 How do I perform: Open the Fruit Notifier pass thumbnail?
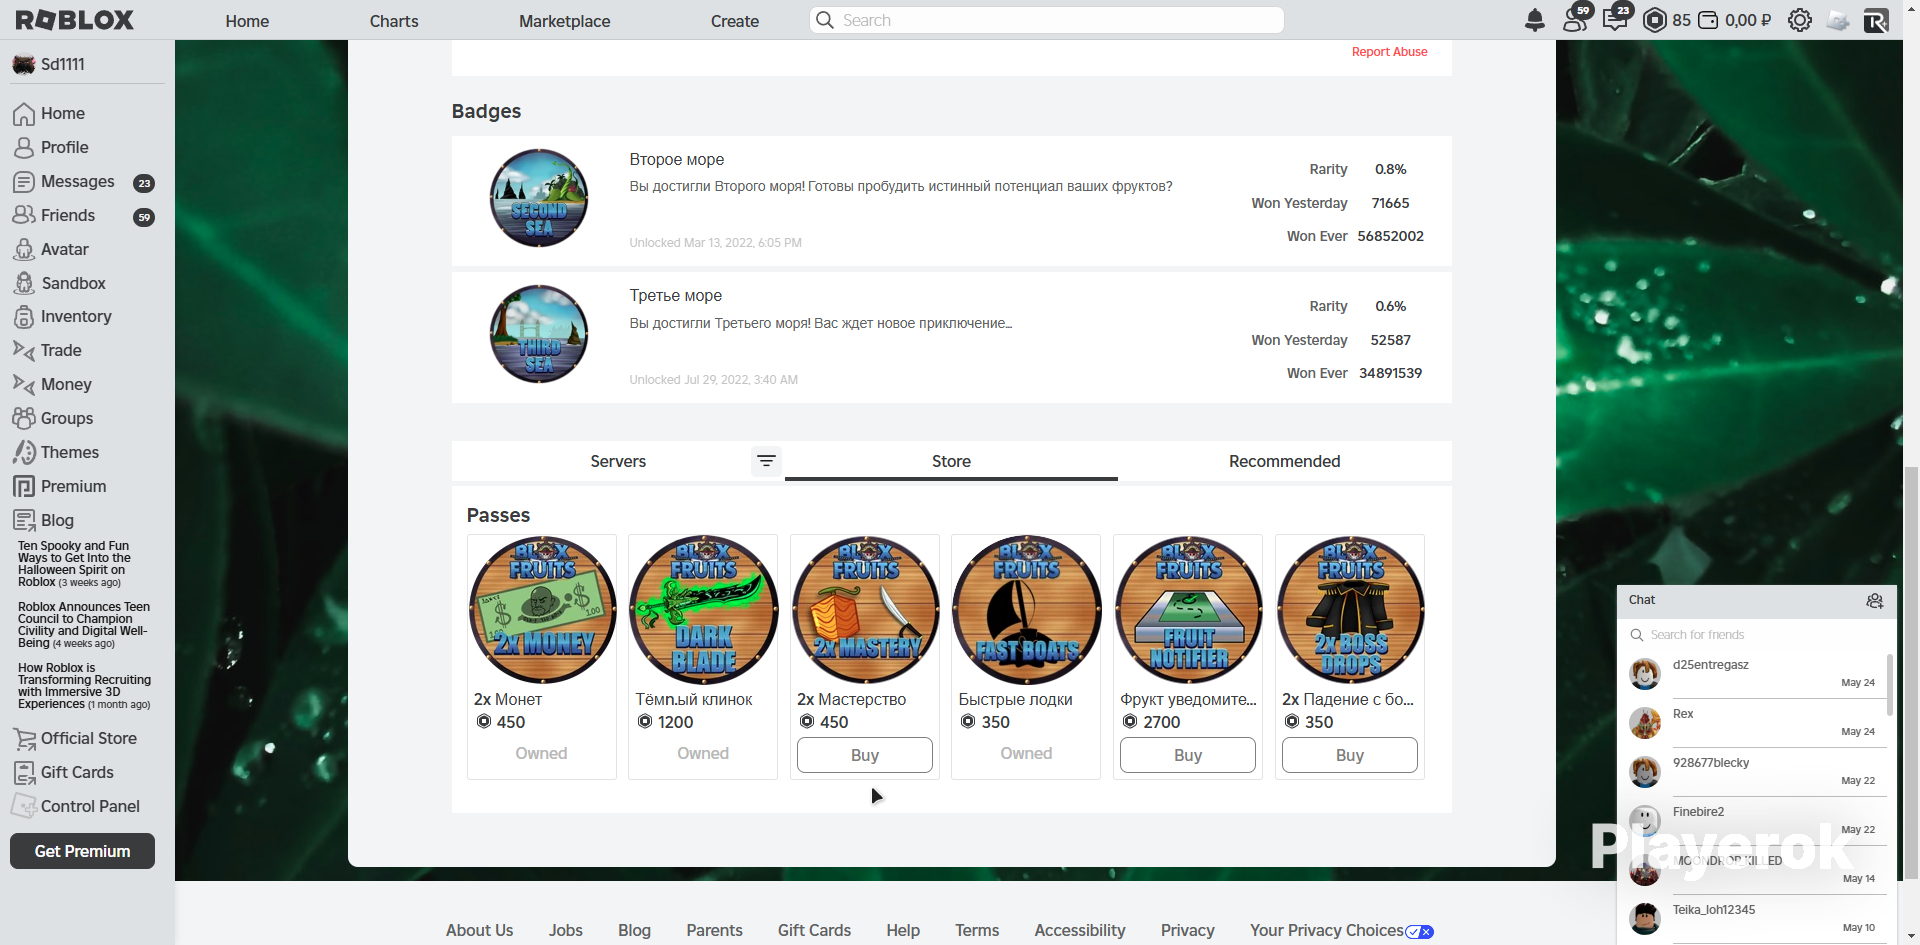(1189, 610)
